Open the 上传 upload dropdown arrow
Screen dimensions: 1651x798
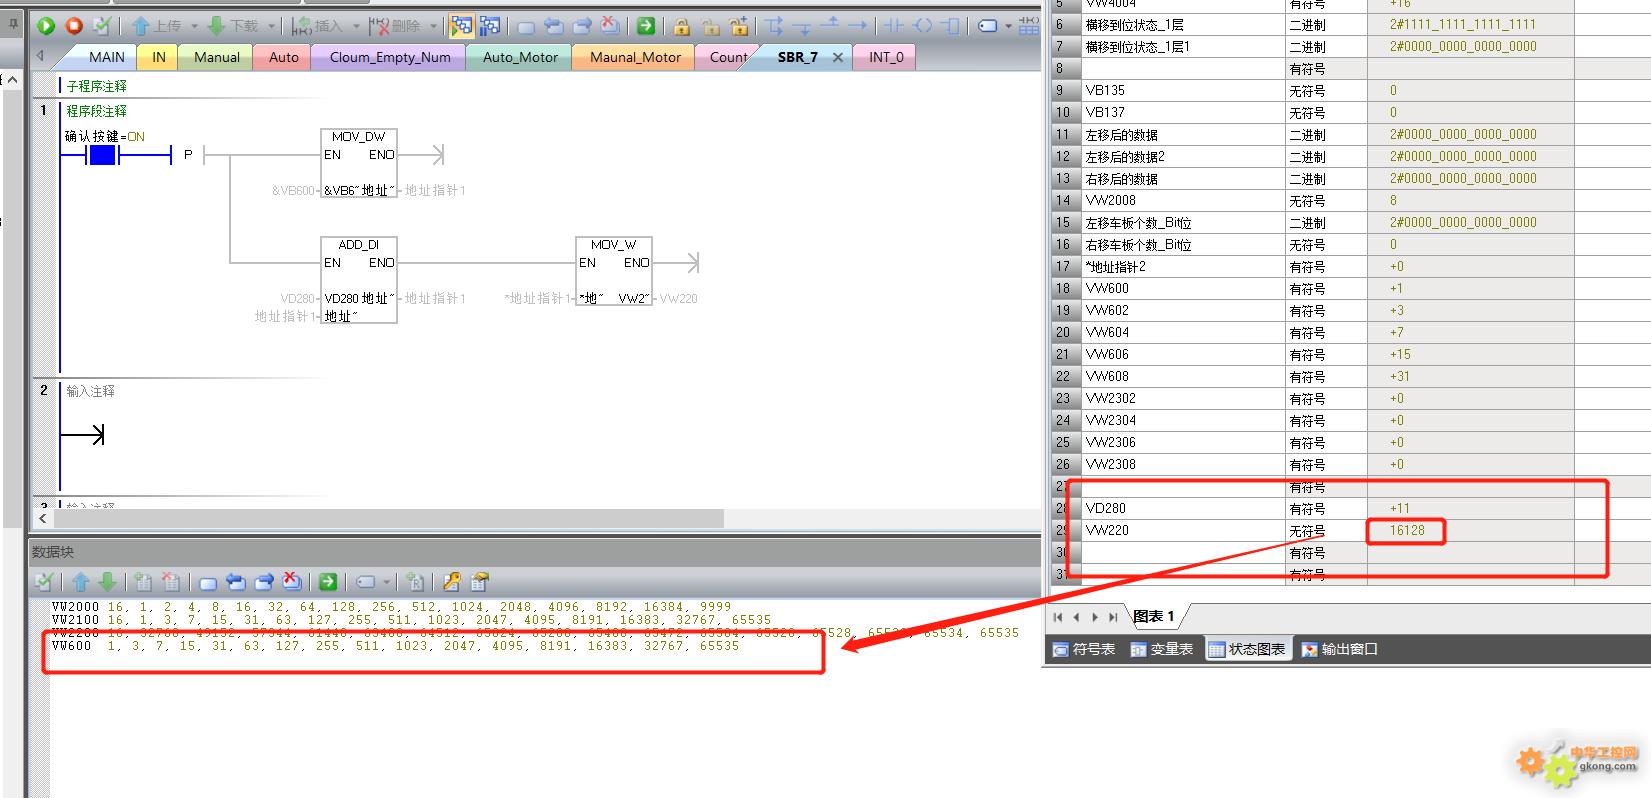[194, 26]
